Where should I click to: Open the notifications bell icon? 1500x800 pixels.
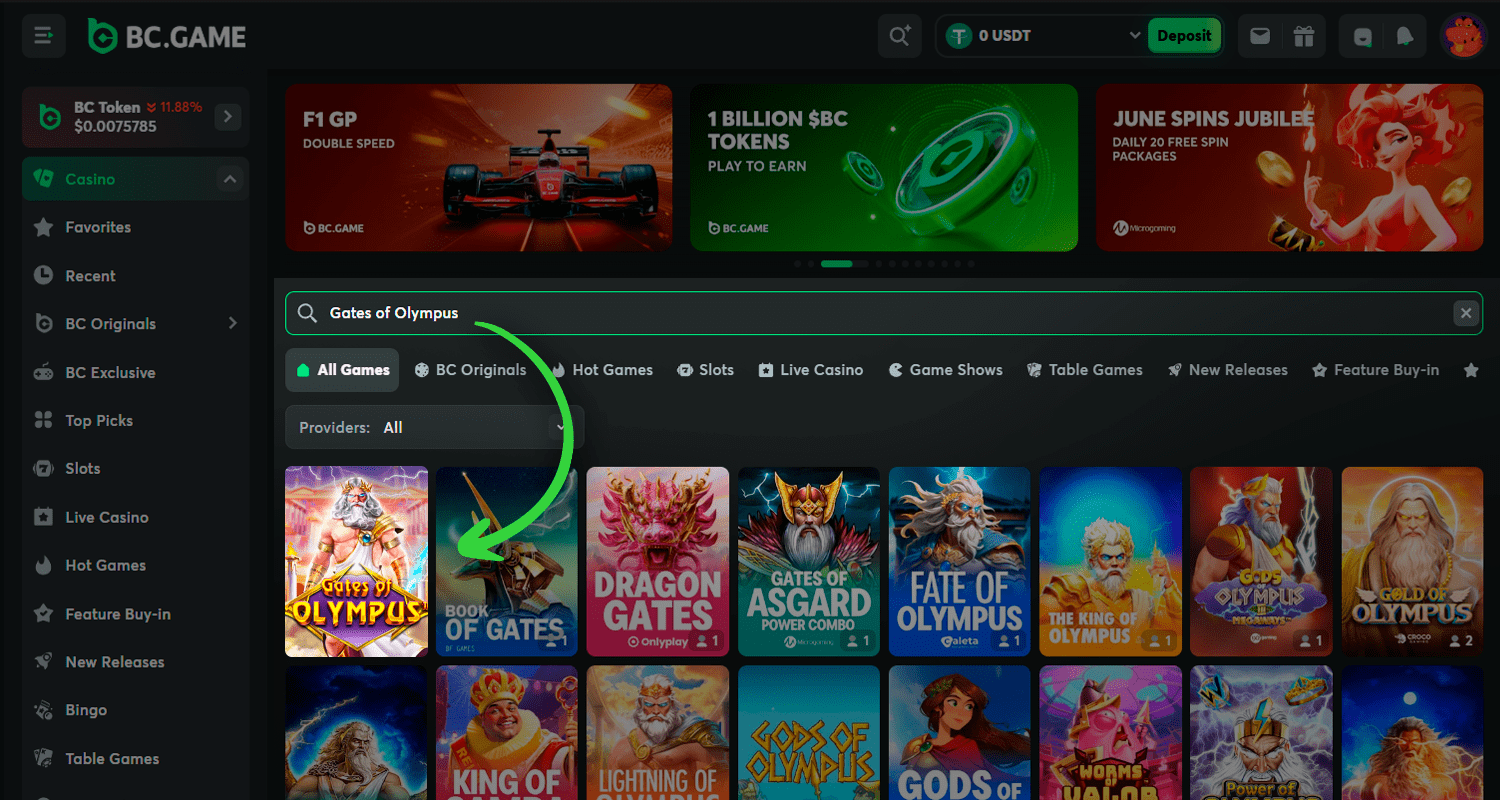(1405, 36)
